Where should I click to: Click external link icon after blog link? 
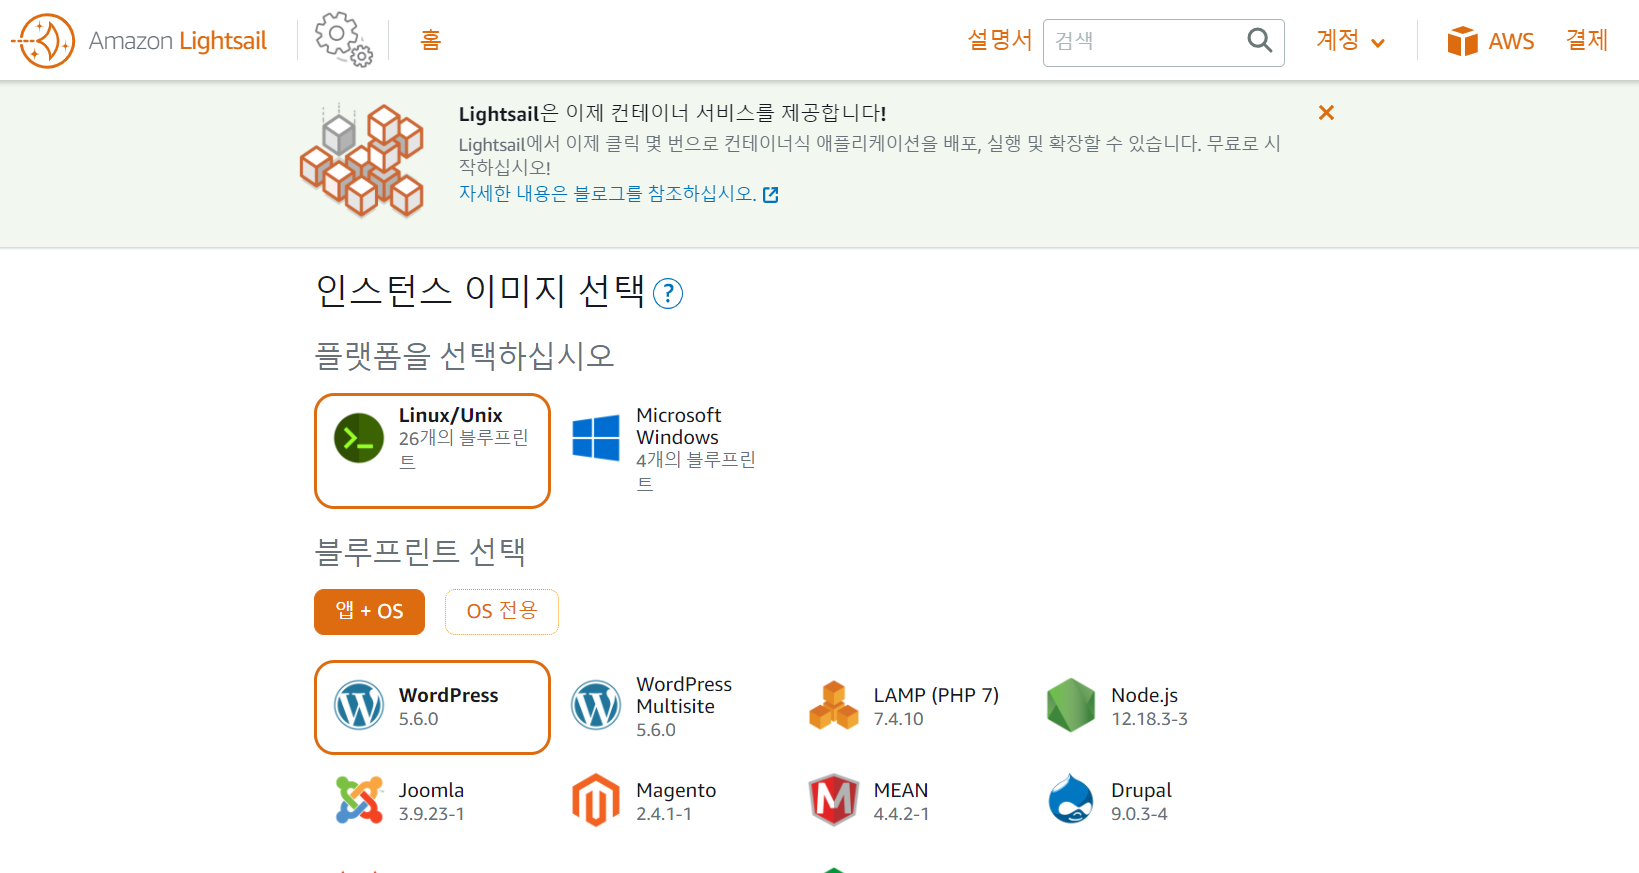coord(770,195)
